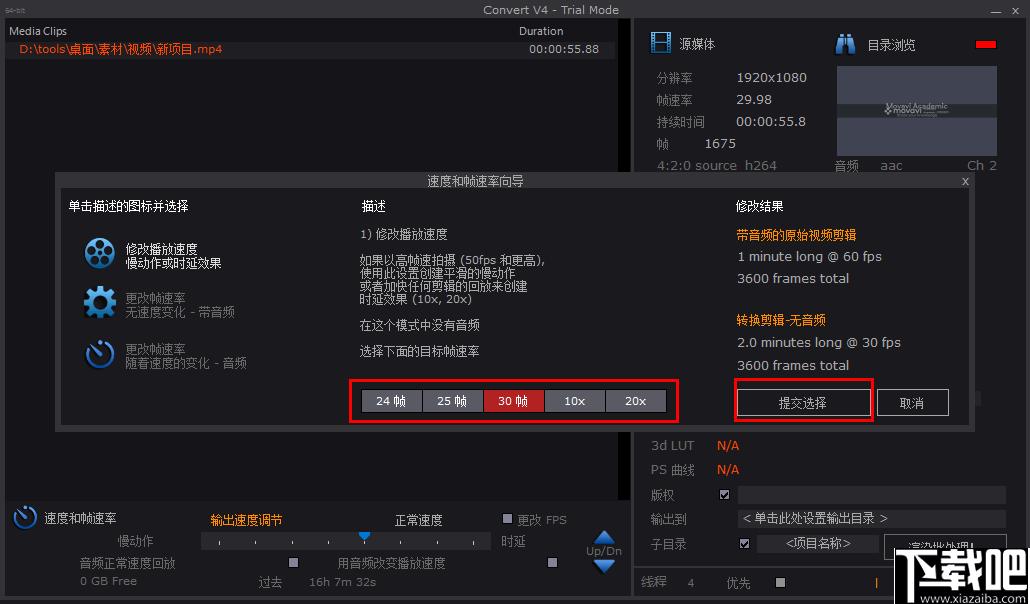Image resolution: width=1030 pixels, height=604 pixels.
Task: Click the 时延 label by the slider
Action: coord(513,542)
